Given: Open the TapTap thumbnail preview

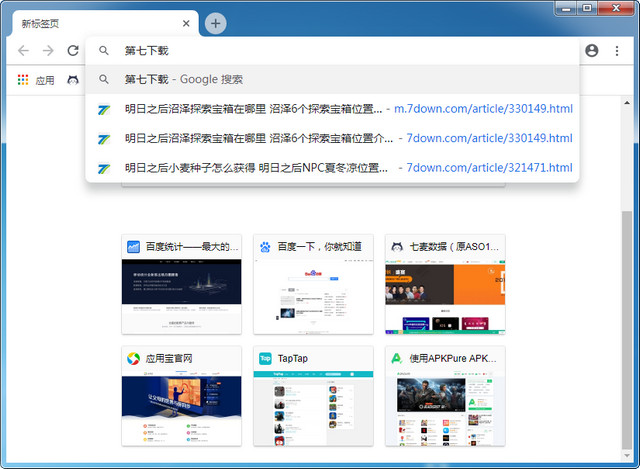Looking at the screenshot, I should (313, 408).
